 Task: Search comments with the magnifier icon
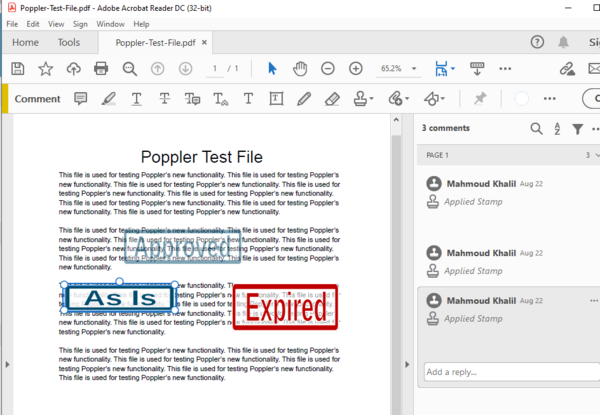(536, 128)
